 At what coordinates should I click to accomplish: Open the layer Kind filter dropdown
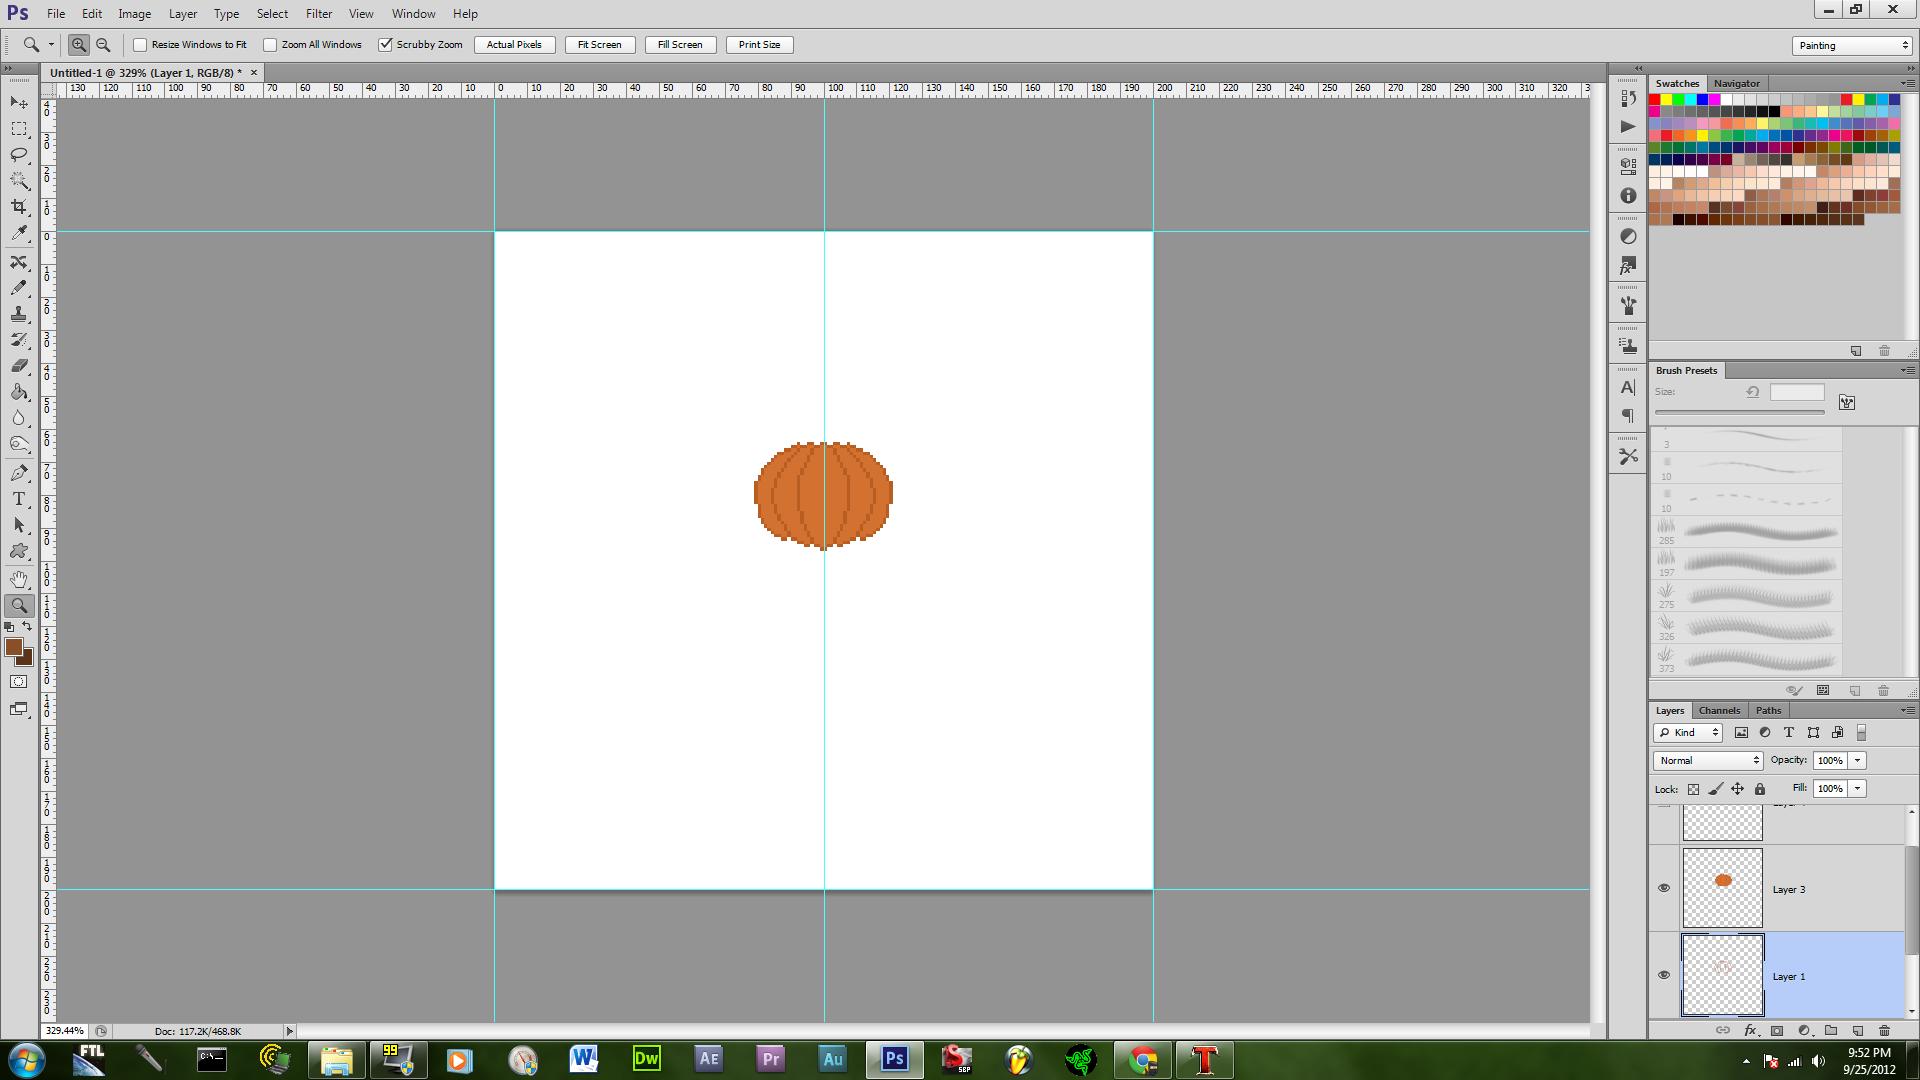click(1687, 732)
